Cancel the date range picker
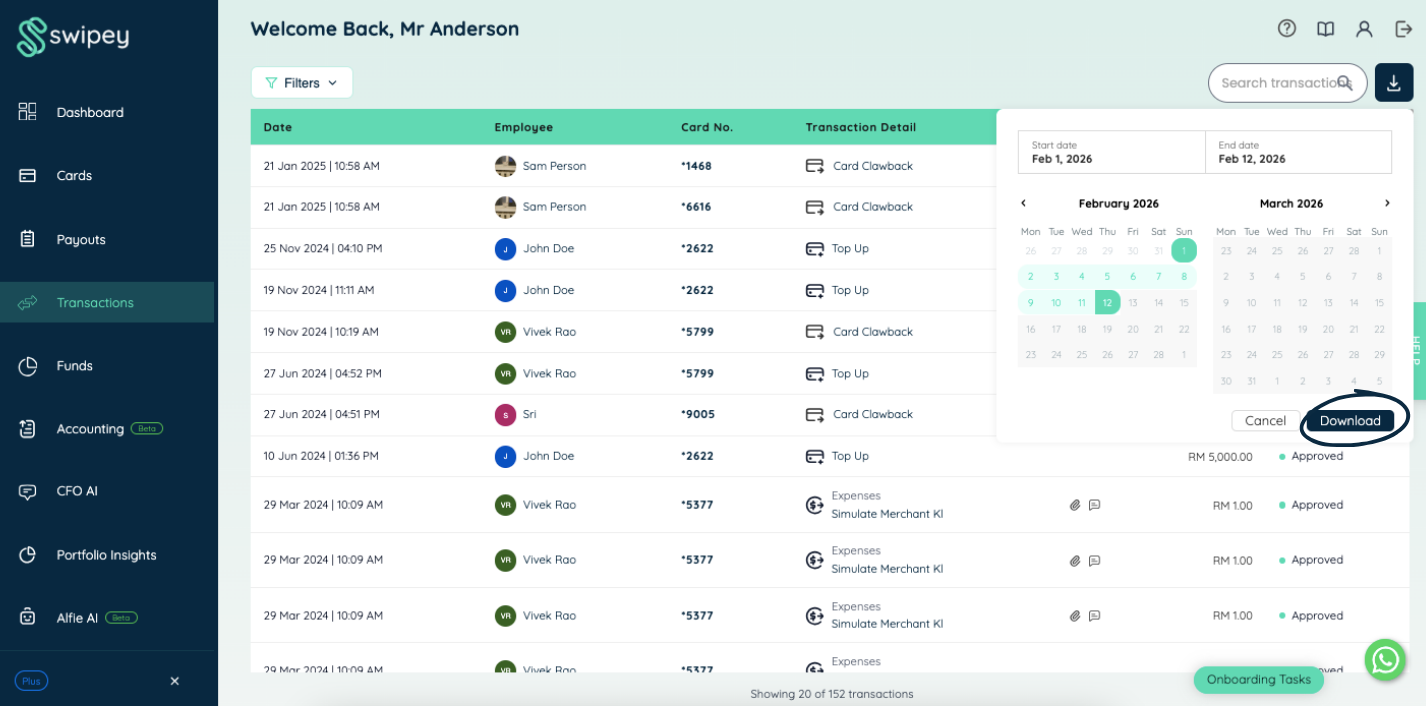Viewport: 1426px width, 706px height. click(x=1265, y=421)
